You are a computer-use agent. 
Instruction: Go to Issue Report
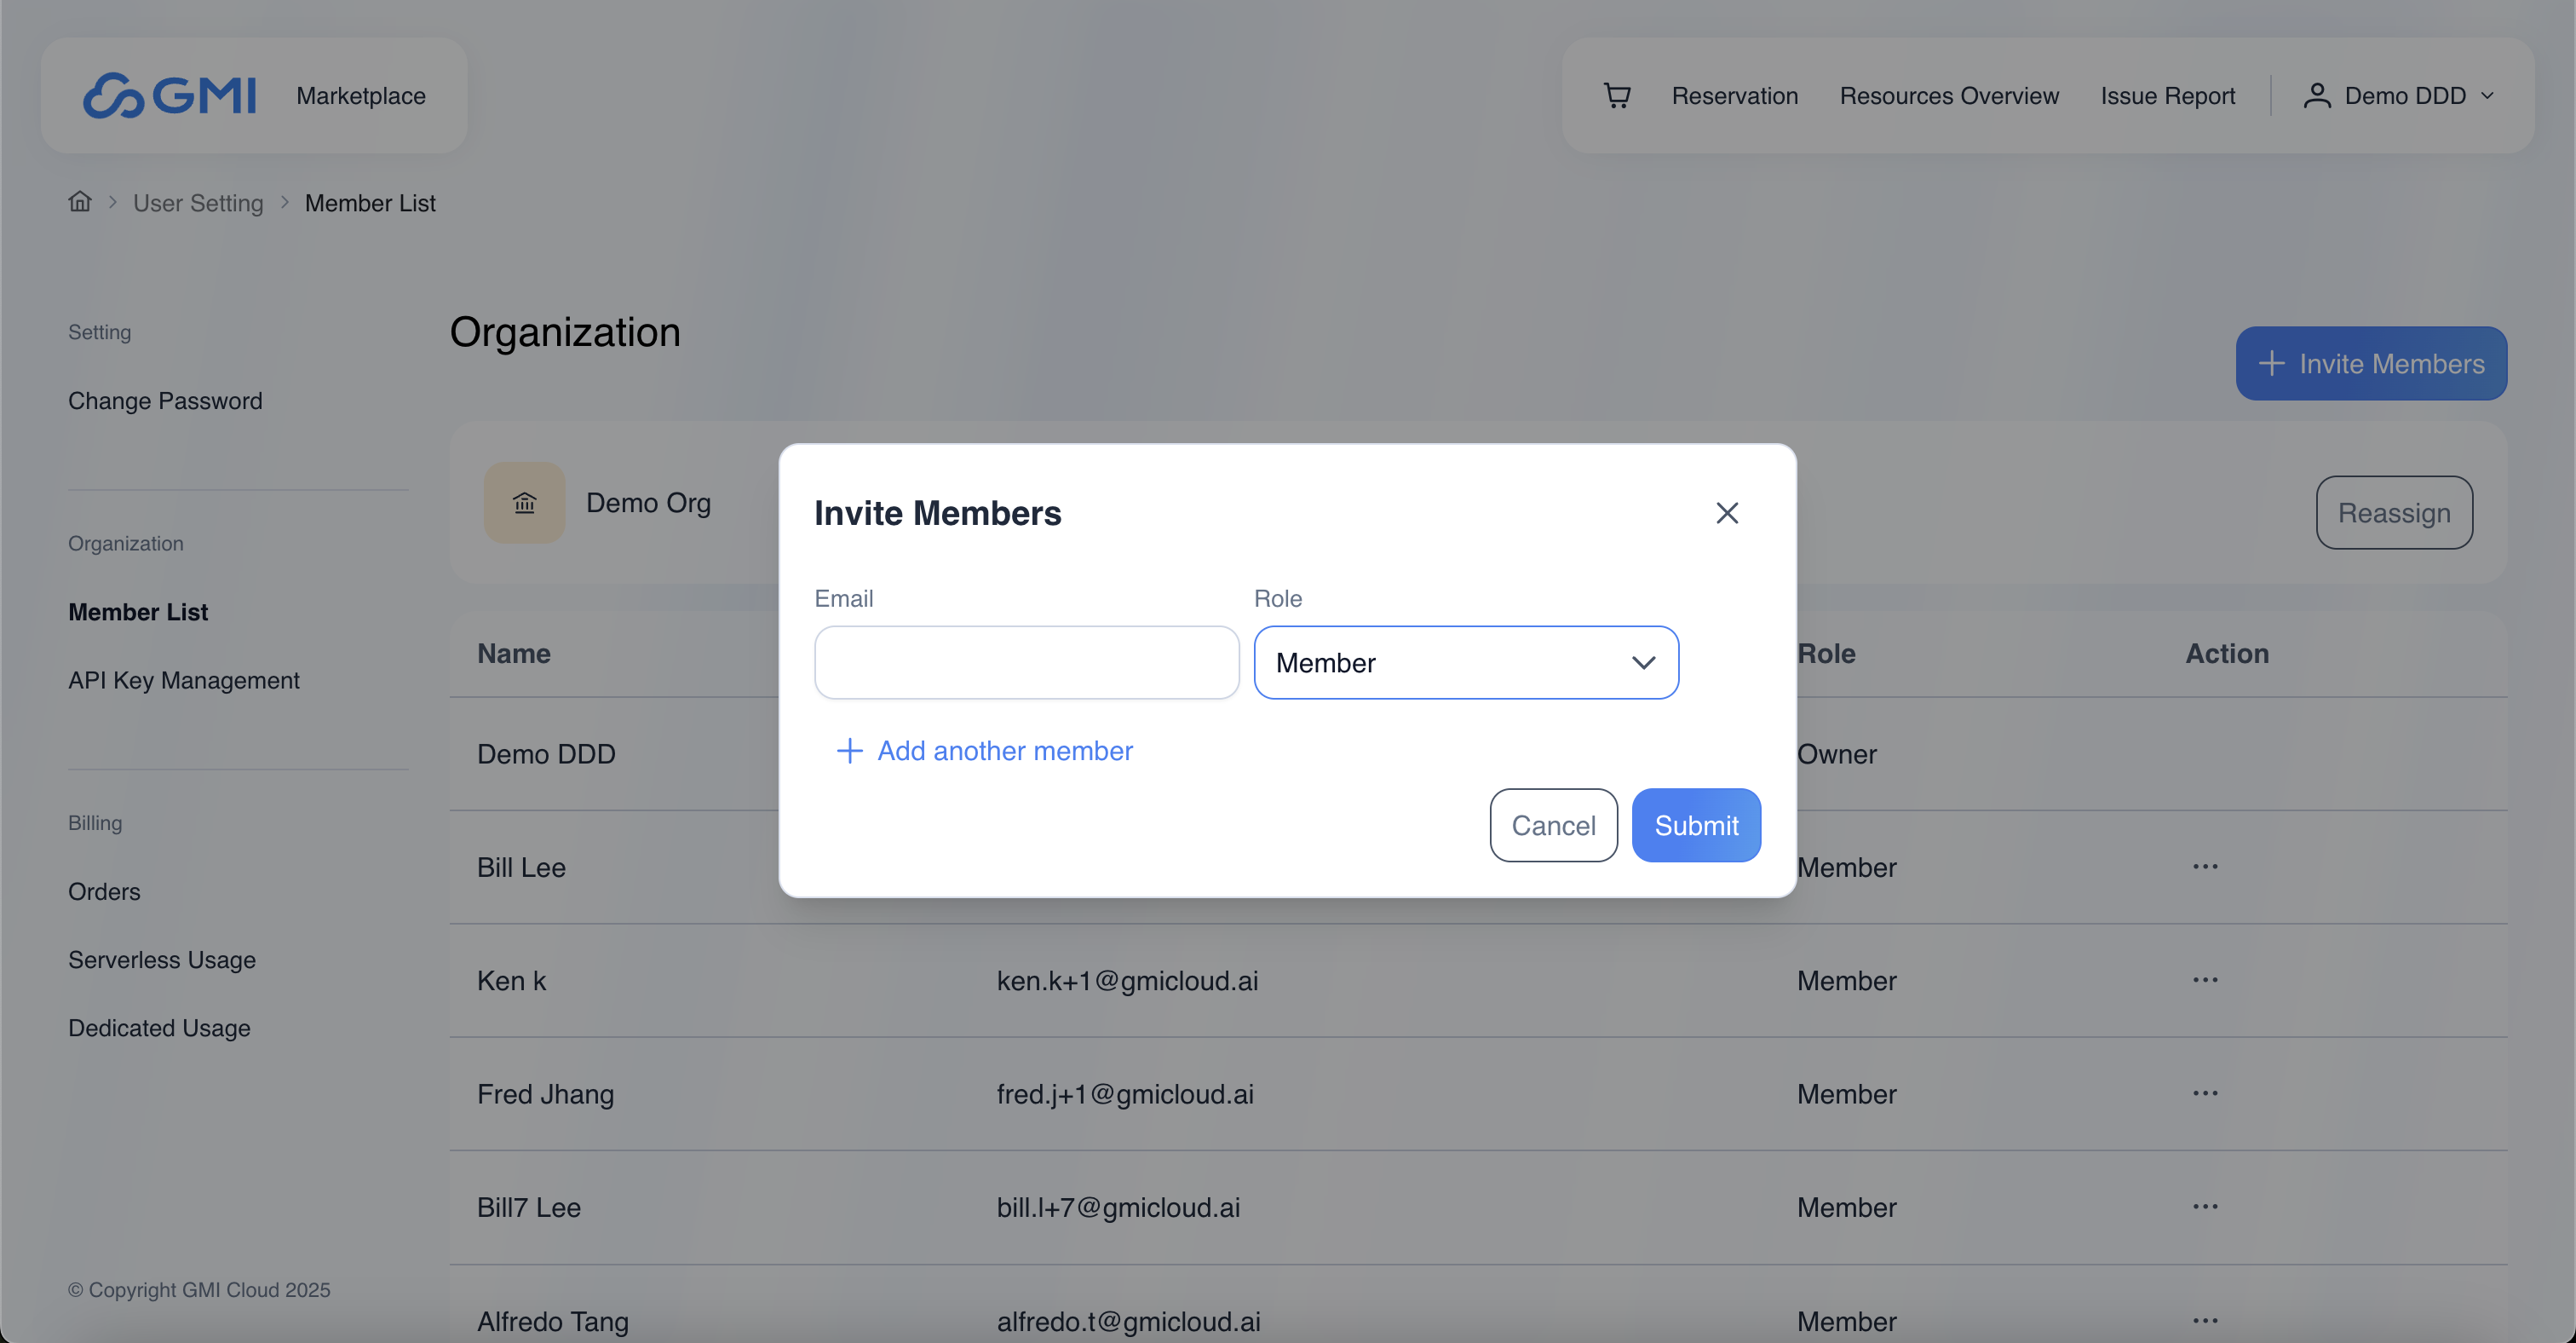coord(2167,96)
